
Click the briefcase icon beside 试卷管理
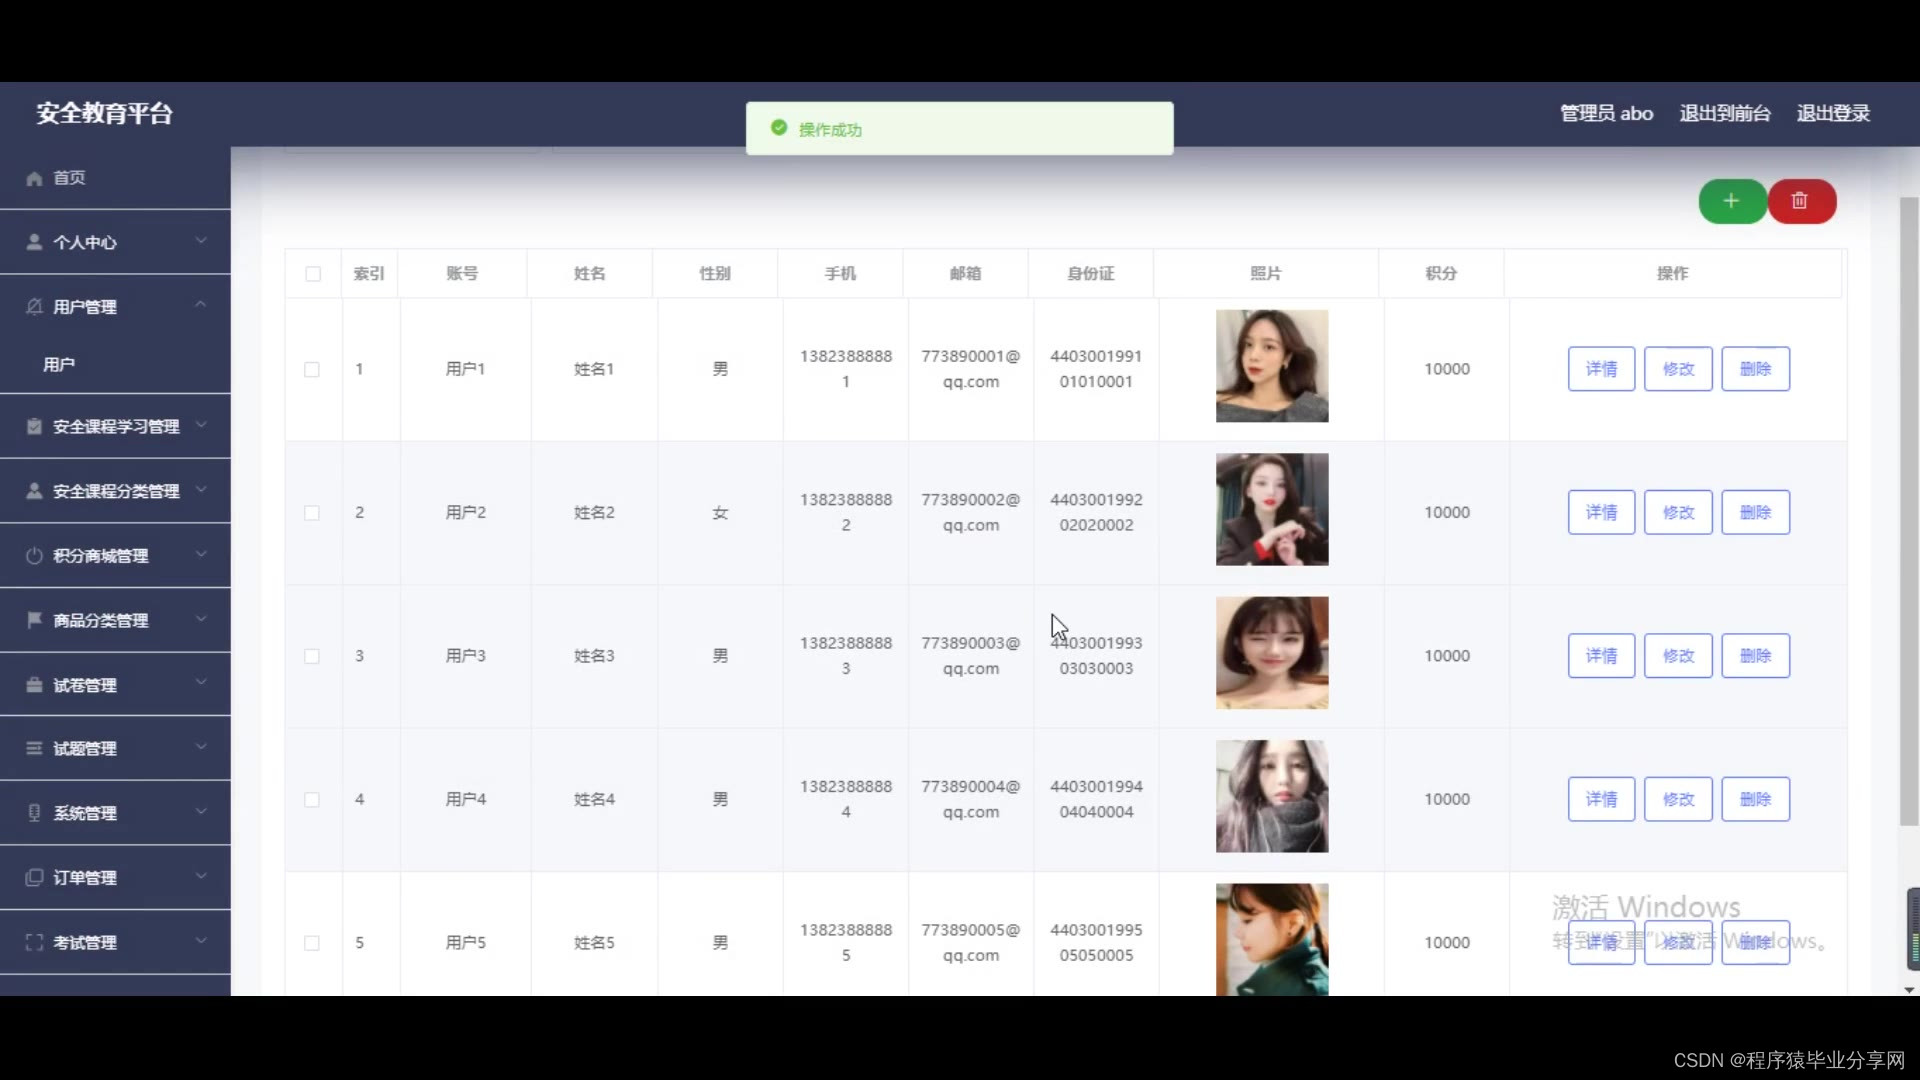[34, 685]
